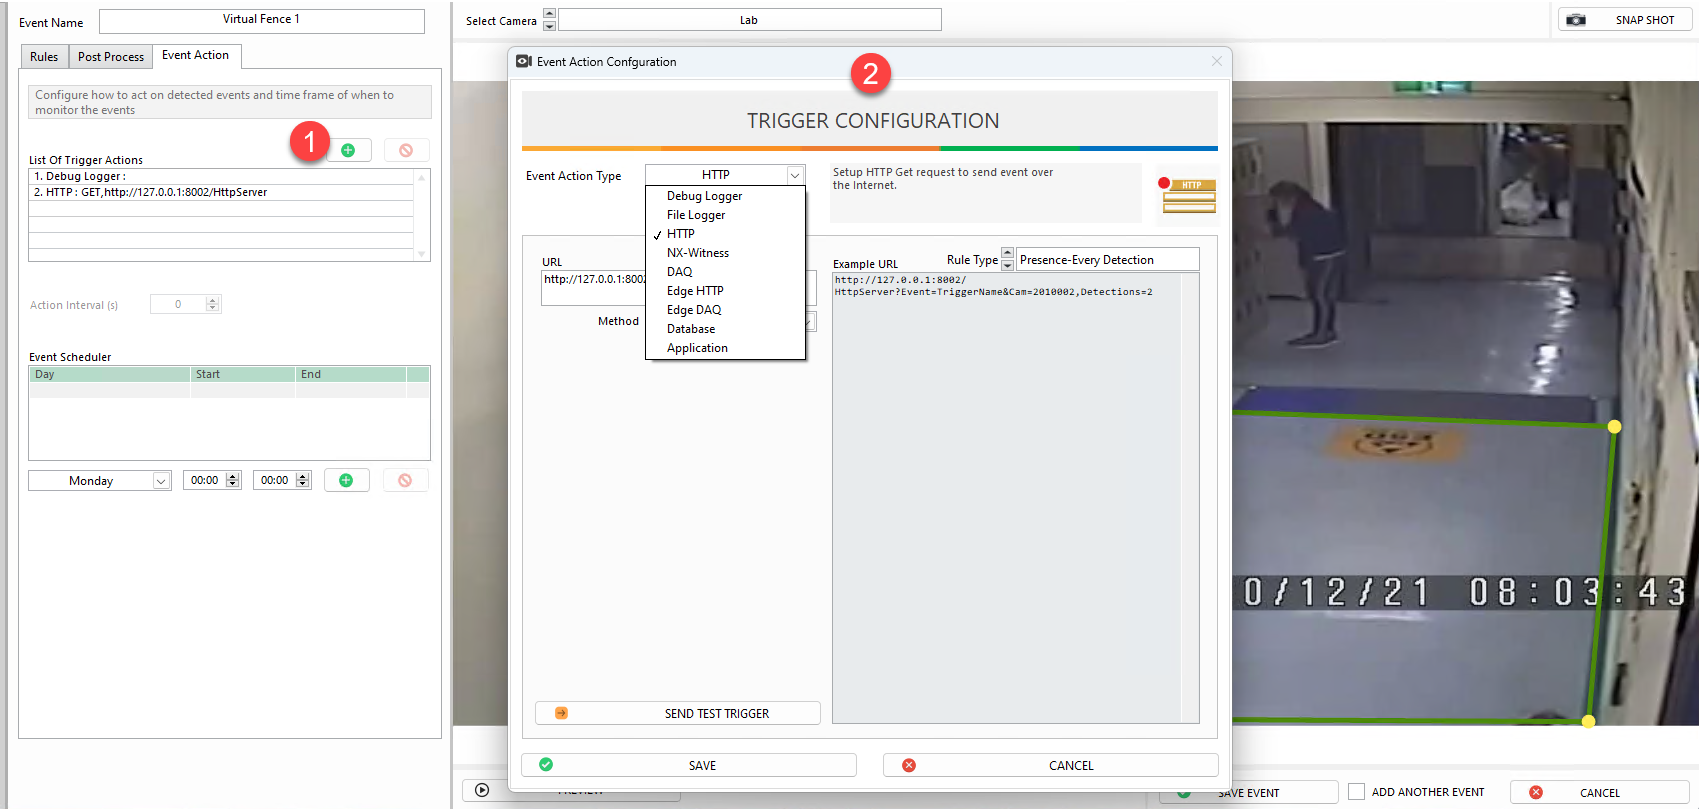Open the Rules tab
Screen dimensions: 1699x809
tap(44, 57)
